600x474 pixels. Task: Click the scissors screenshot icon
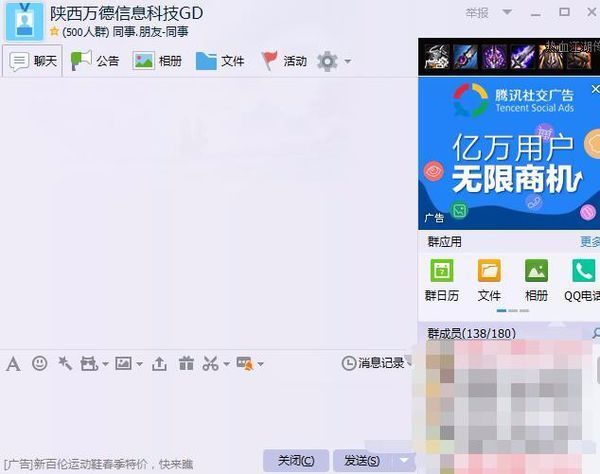coord(210,363)
